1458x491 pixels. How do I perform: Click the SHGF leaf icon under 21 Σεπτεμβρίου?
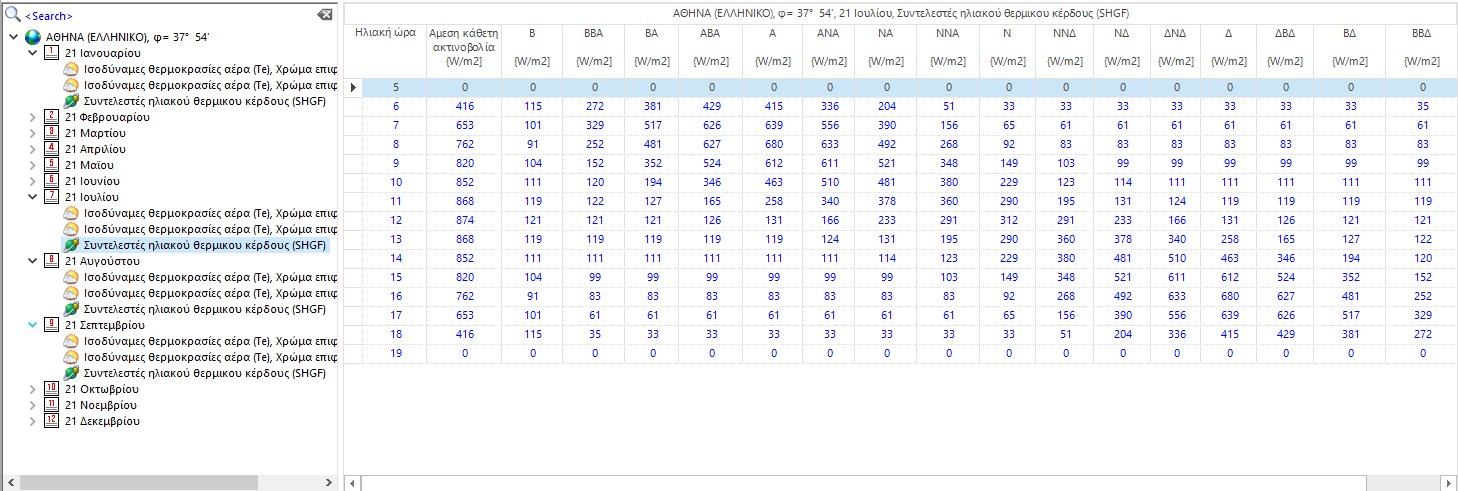click(x=72, y=373)
